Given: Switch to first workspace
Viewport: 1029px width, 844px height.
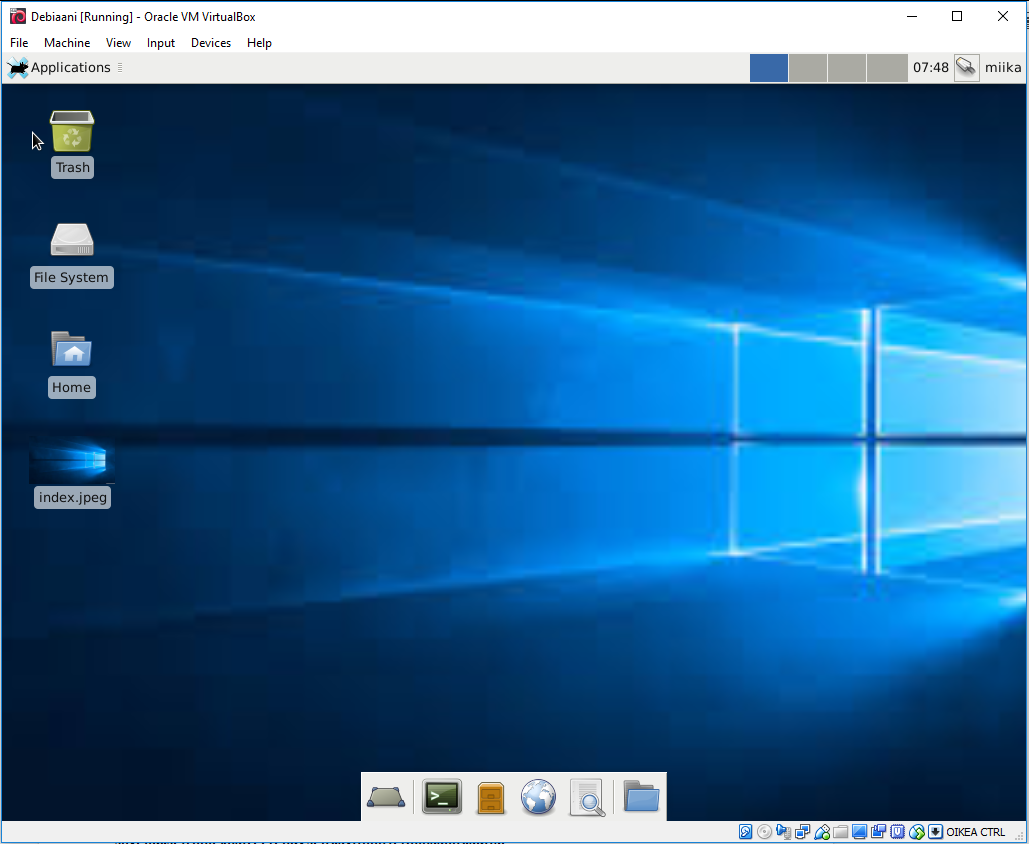Looking at the screenshot, I should pos(768,68).
